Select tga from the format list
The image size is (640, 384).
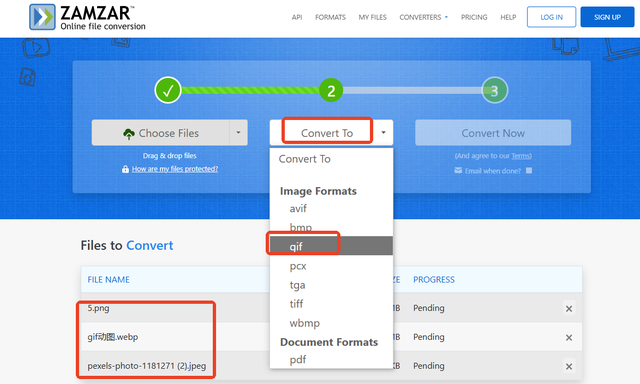tap(331, 285)
